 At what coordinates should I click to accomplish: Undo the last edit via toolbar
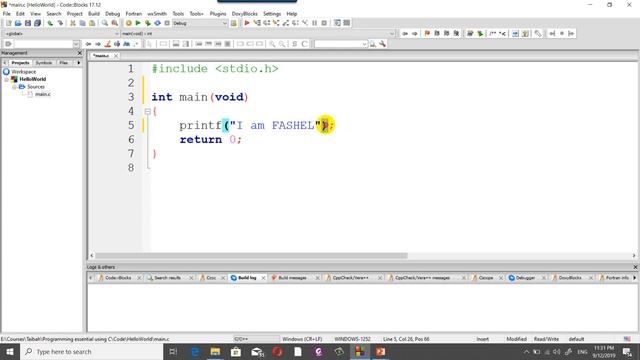click(x=50, y=23)
